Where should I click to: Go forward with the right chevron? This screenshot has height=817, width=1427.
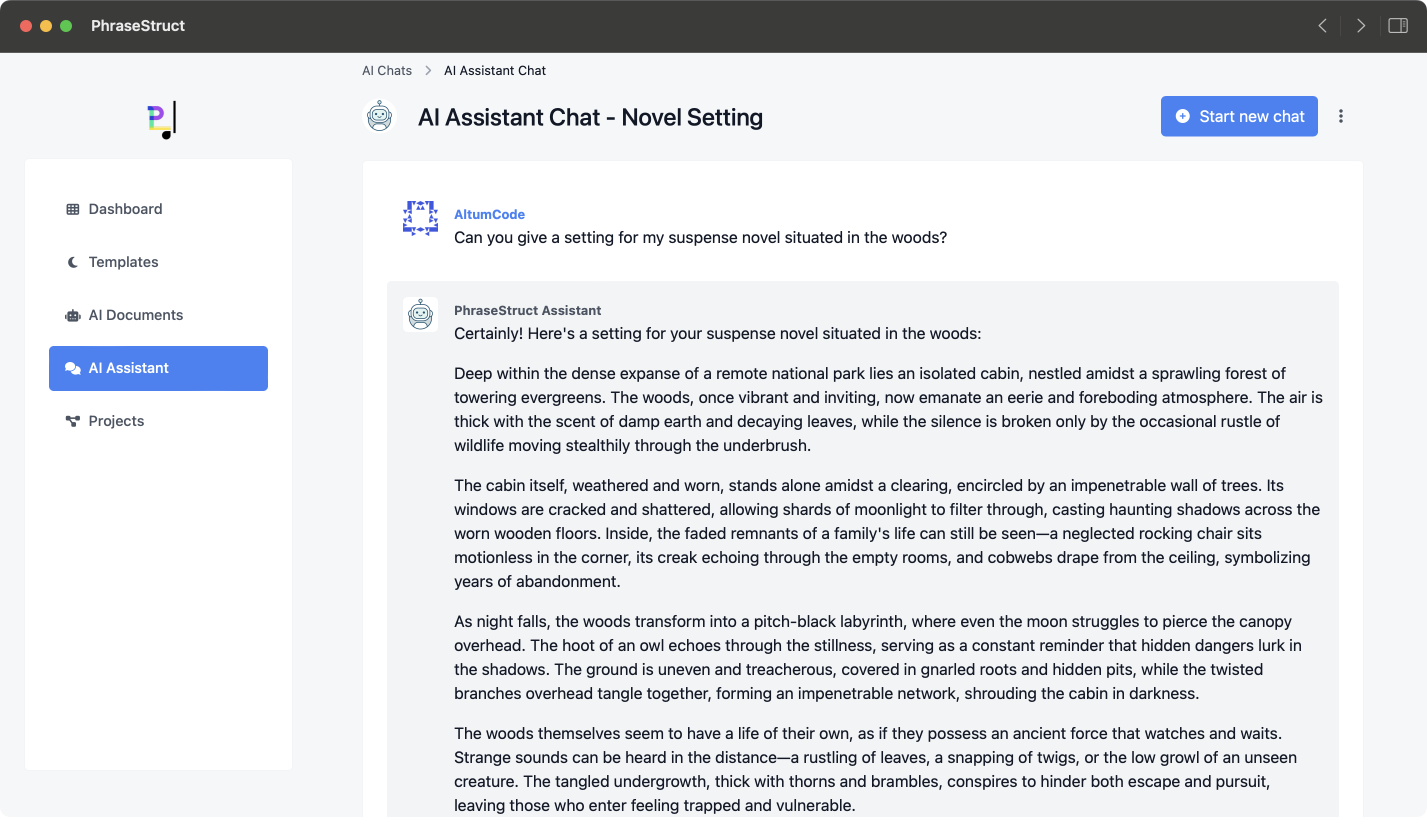1360,26
